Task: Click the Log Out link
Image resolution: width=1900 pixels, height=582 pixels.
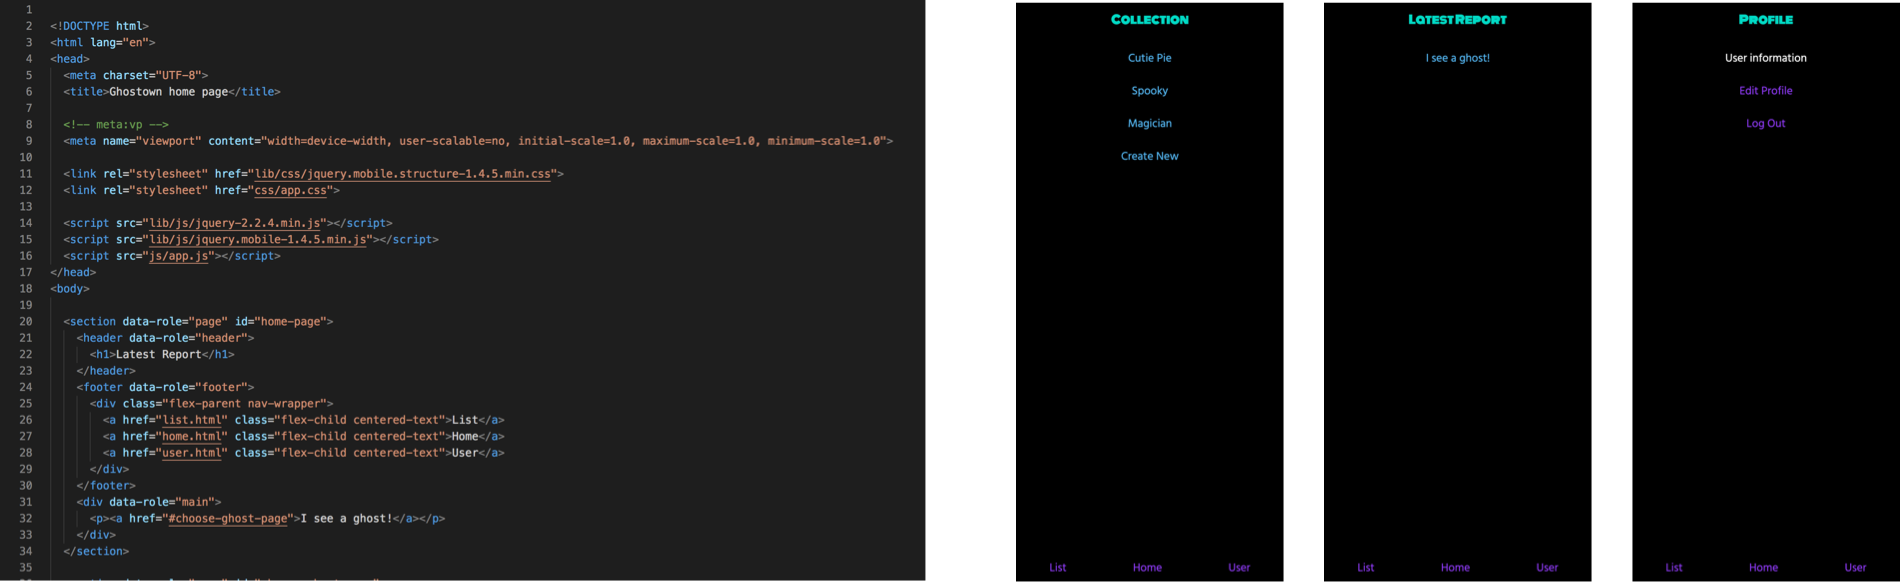Action: click(x=1765, y=124)
